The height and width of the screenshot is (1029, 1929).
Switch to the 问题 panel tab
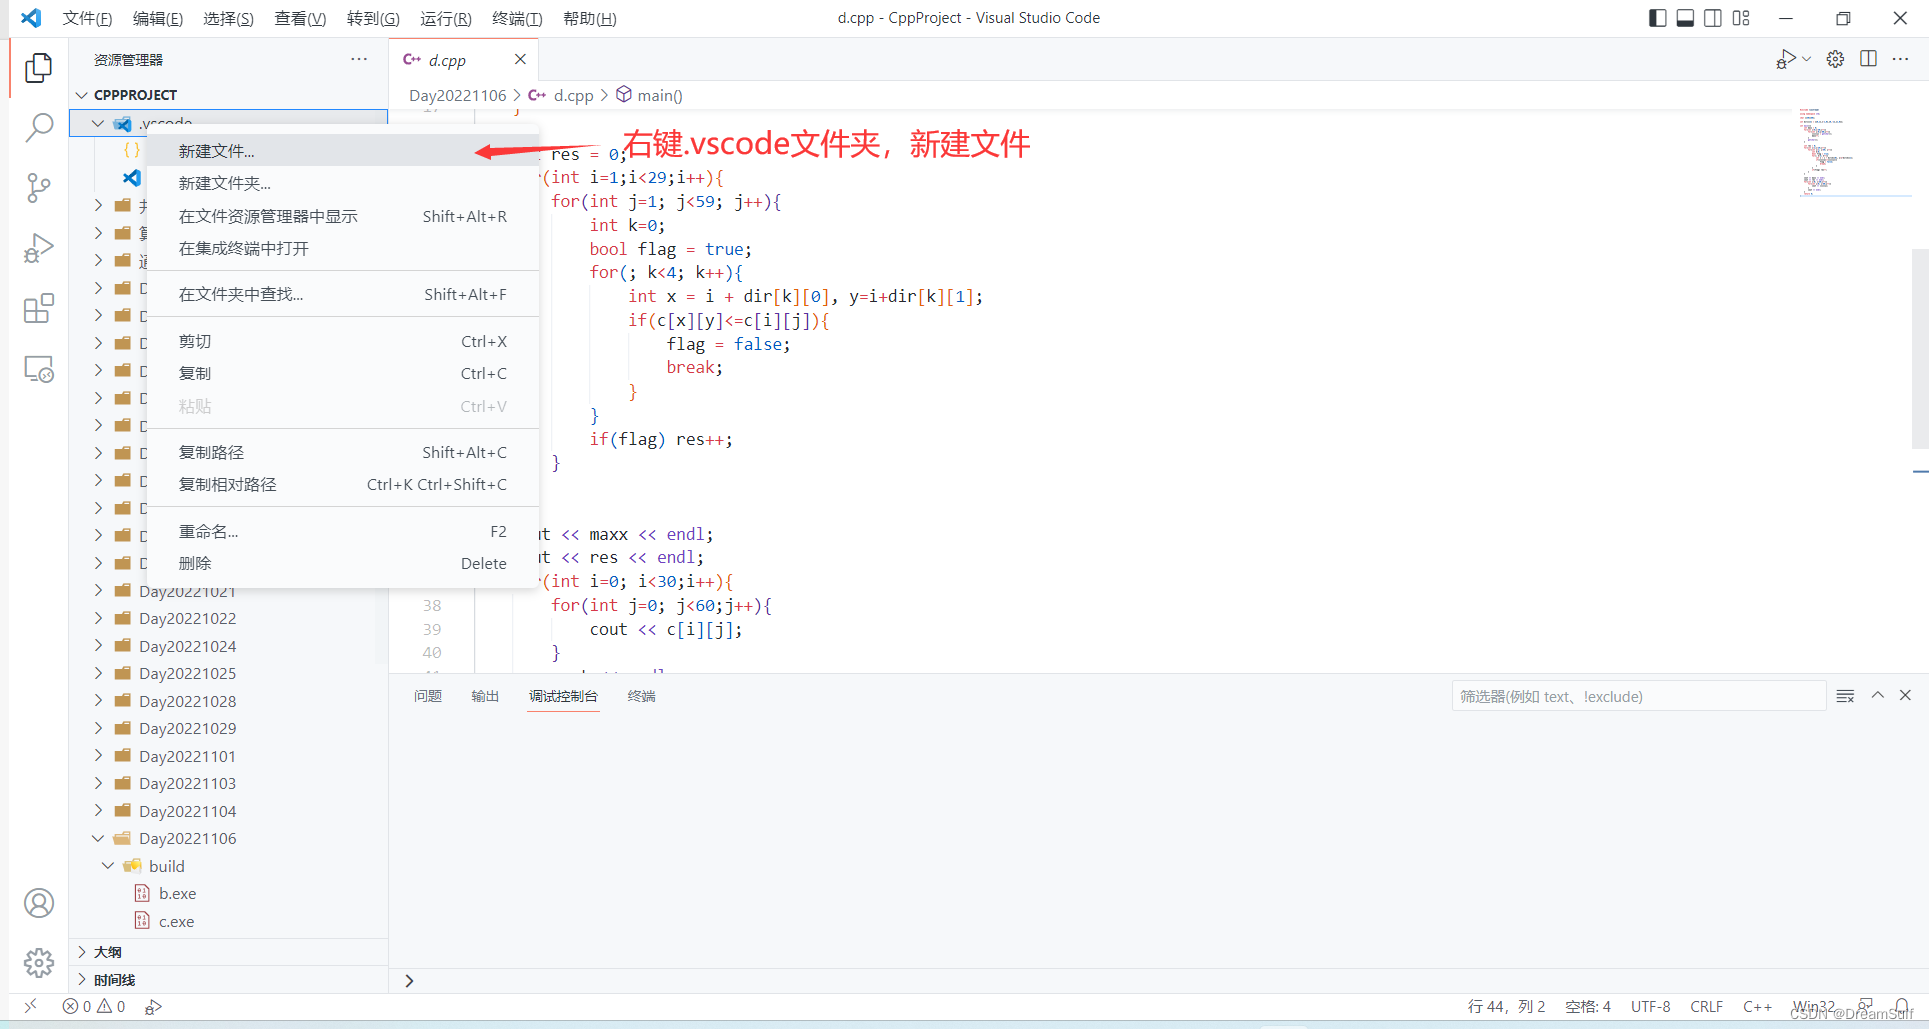point(428,696)
